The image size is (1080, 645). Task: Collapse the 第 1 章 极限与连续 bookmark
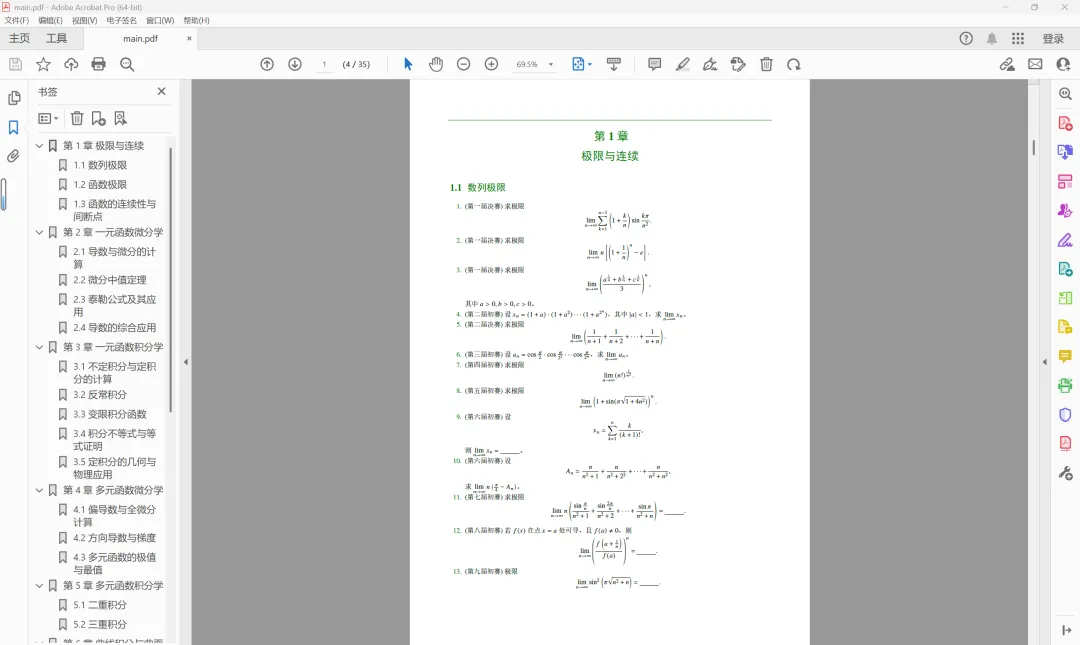coord(37,145)
